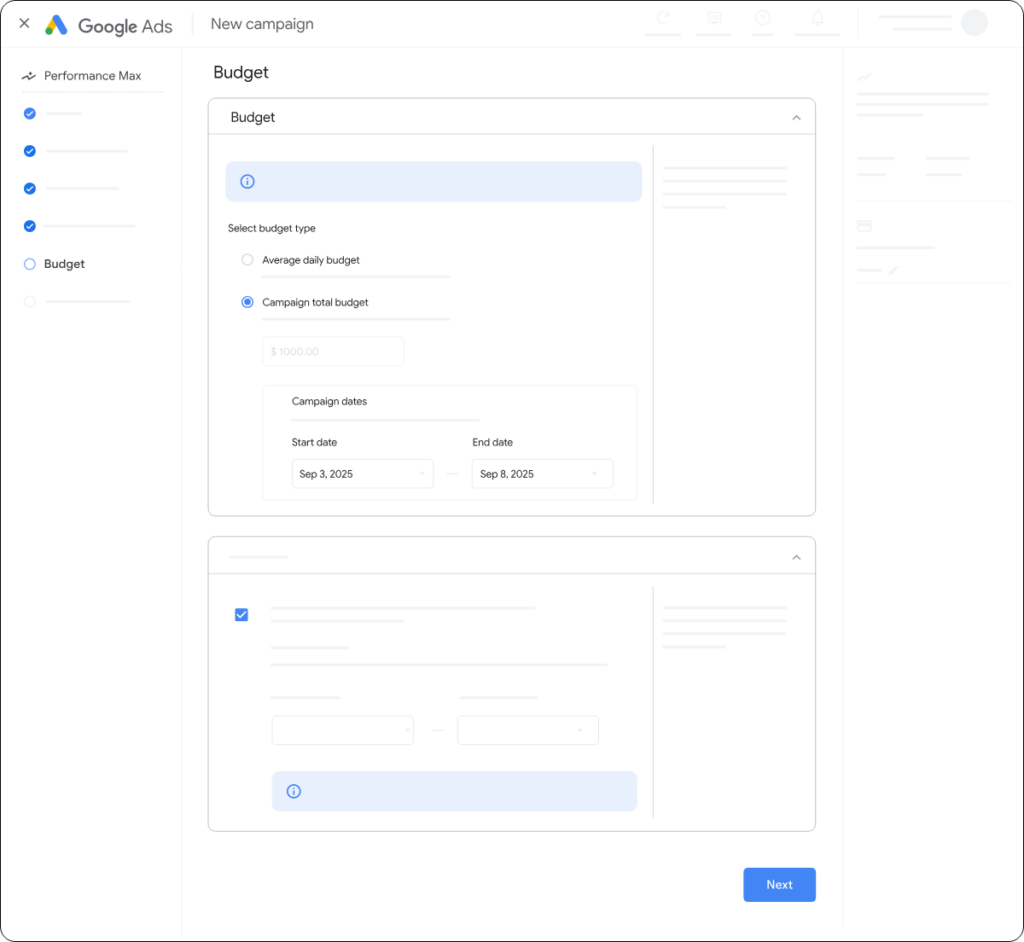This screenshot has width=1024, height=942.
Task: Click the info icon in top blue banner
Action: [248, 182]
